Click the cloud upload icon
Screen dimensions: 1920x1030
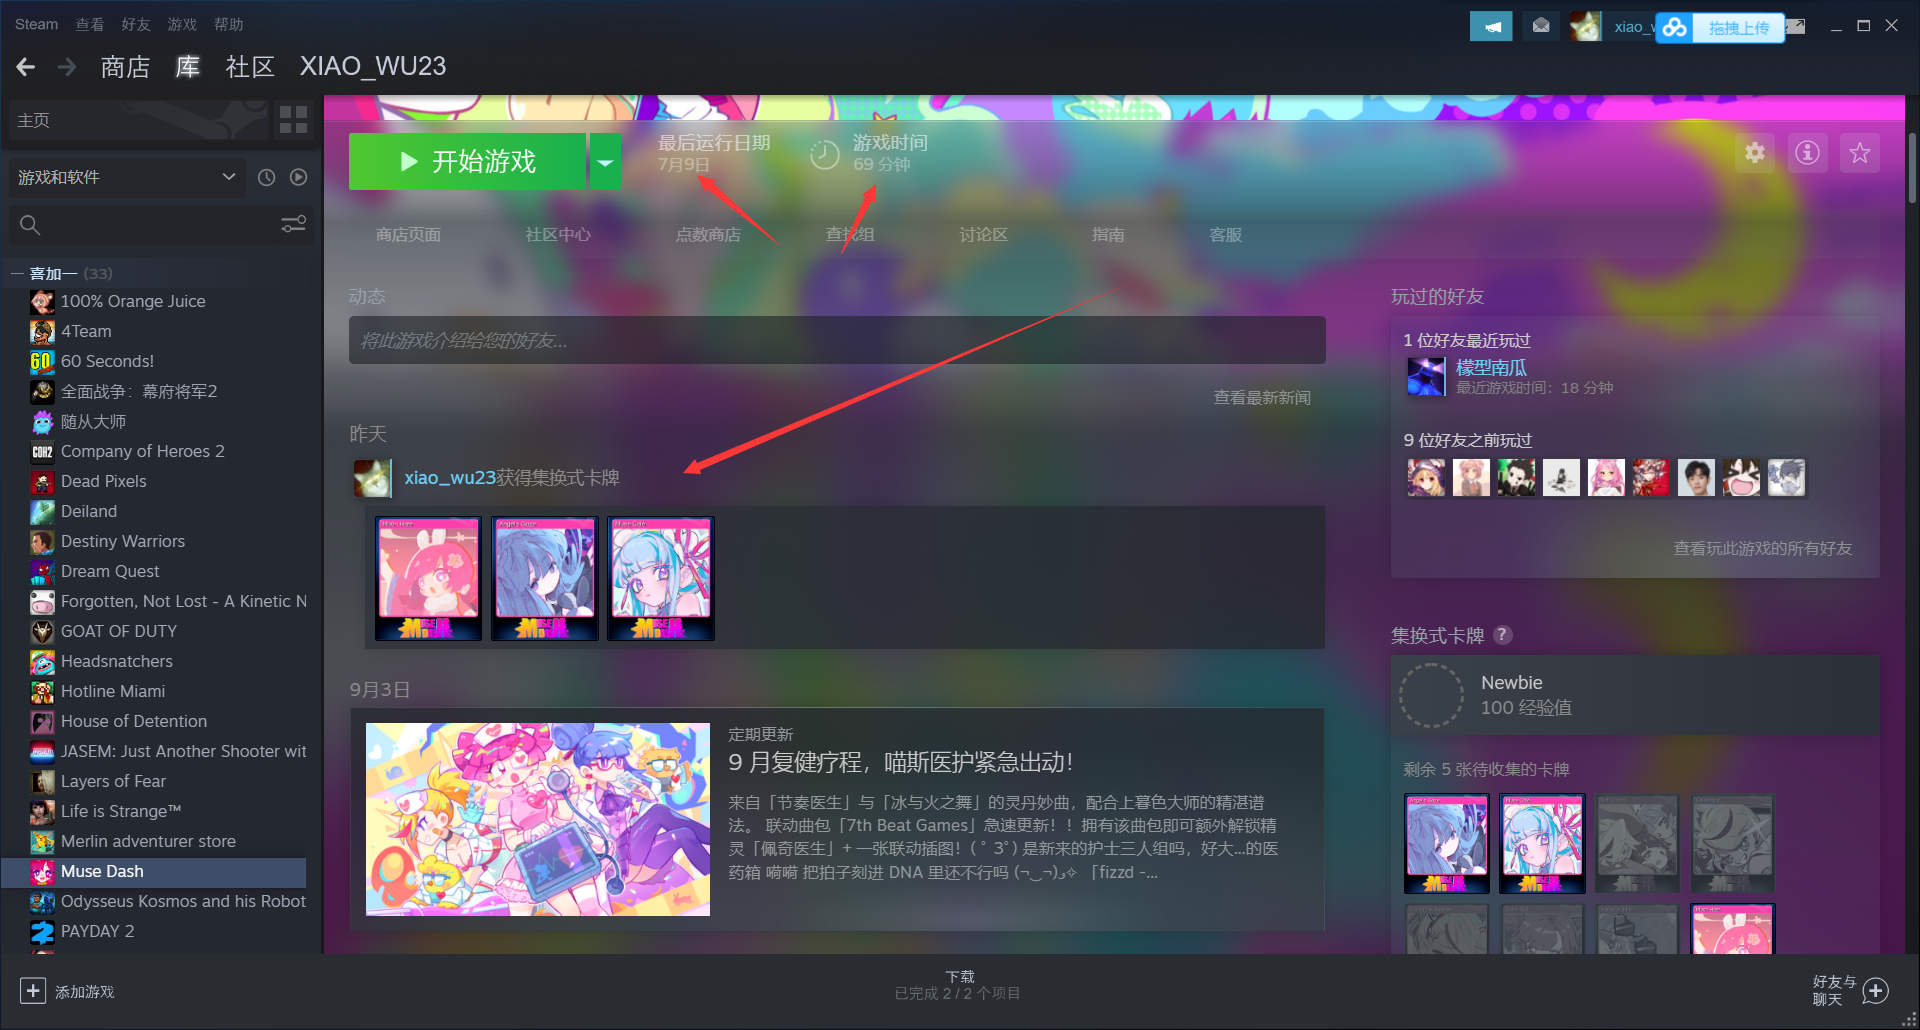point(1675,28)
